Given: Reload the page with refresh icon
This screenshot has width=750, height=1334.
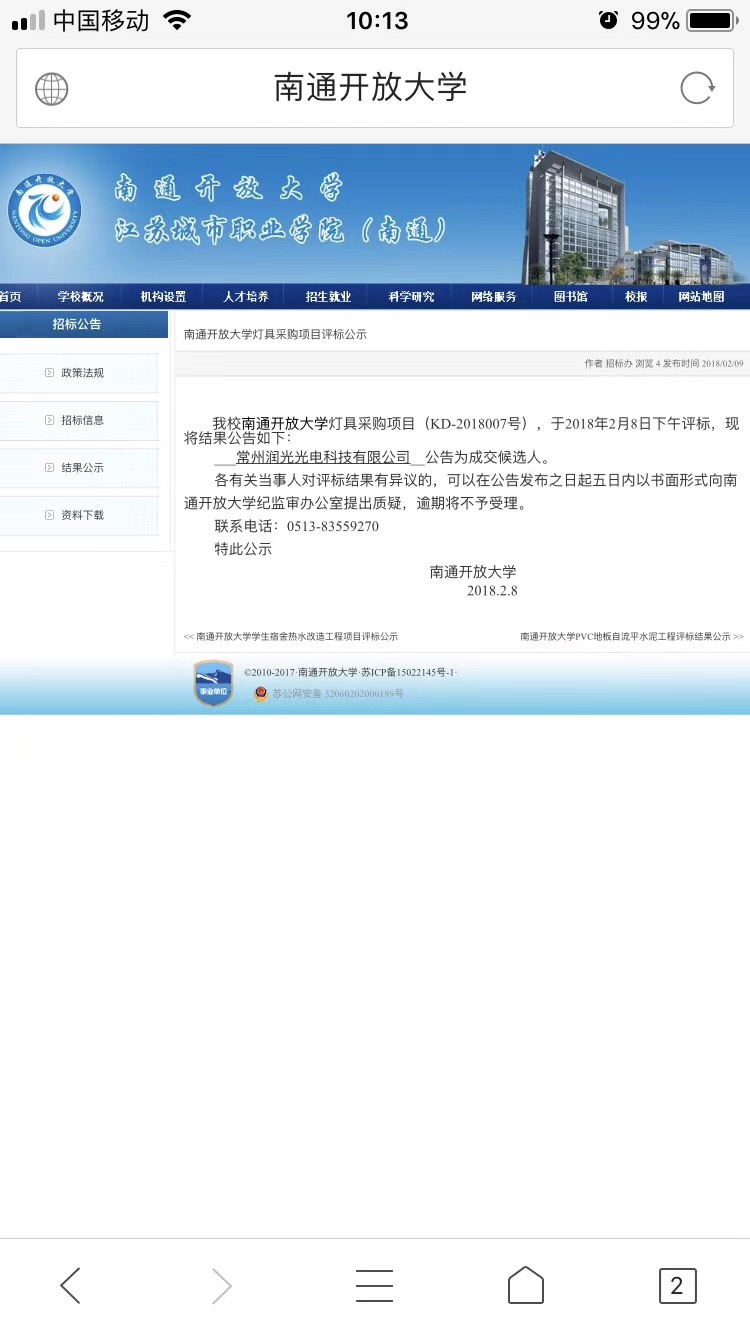Looking at the screenshot, I should (x=698, y=88).
